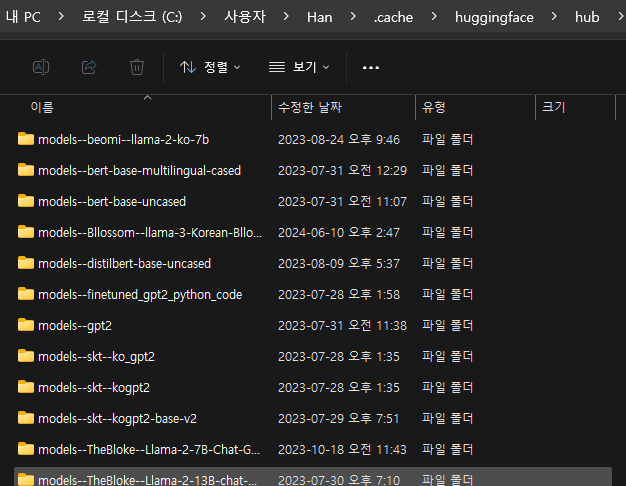Sort by the 이름 column header
Screen dimensions: 626x486
click(42, 107)
